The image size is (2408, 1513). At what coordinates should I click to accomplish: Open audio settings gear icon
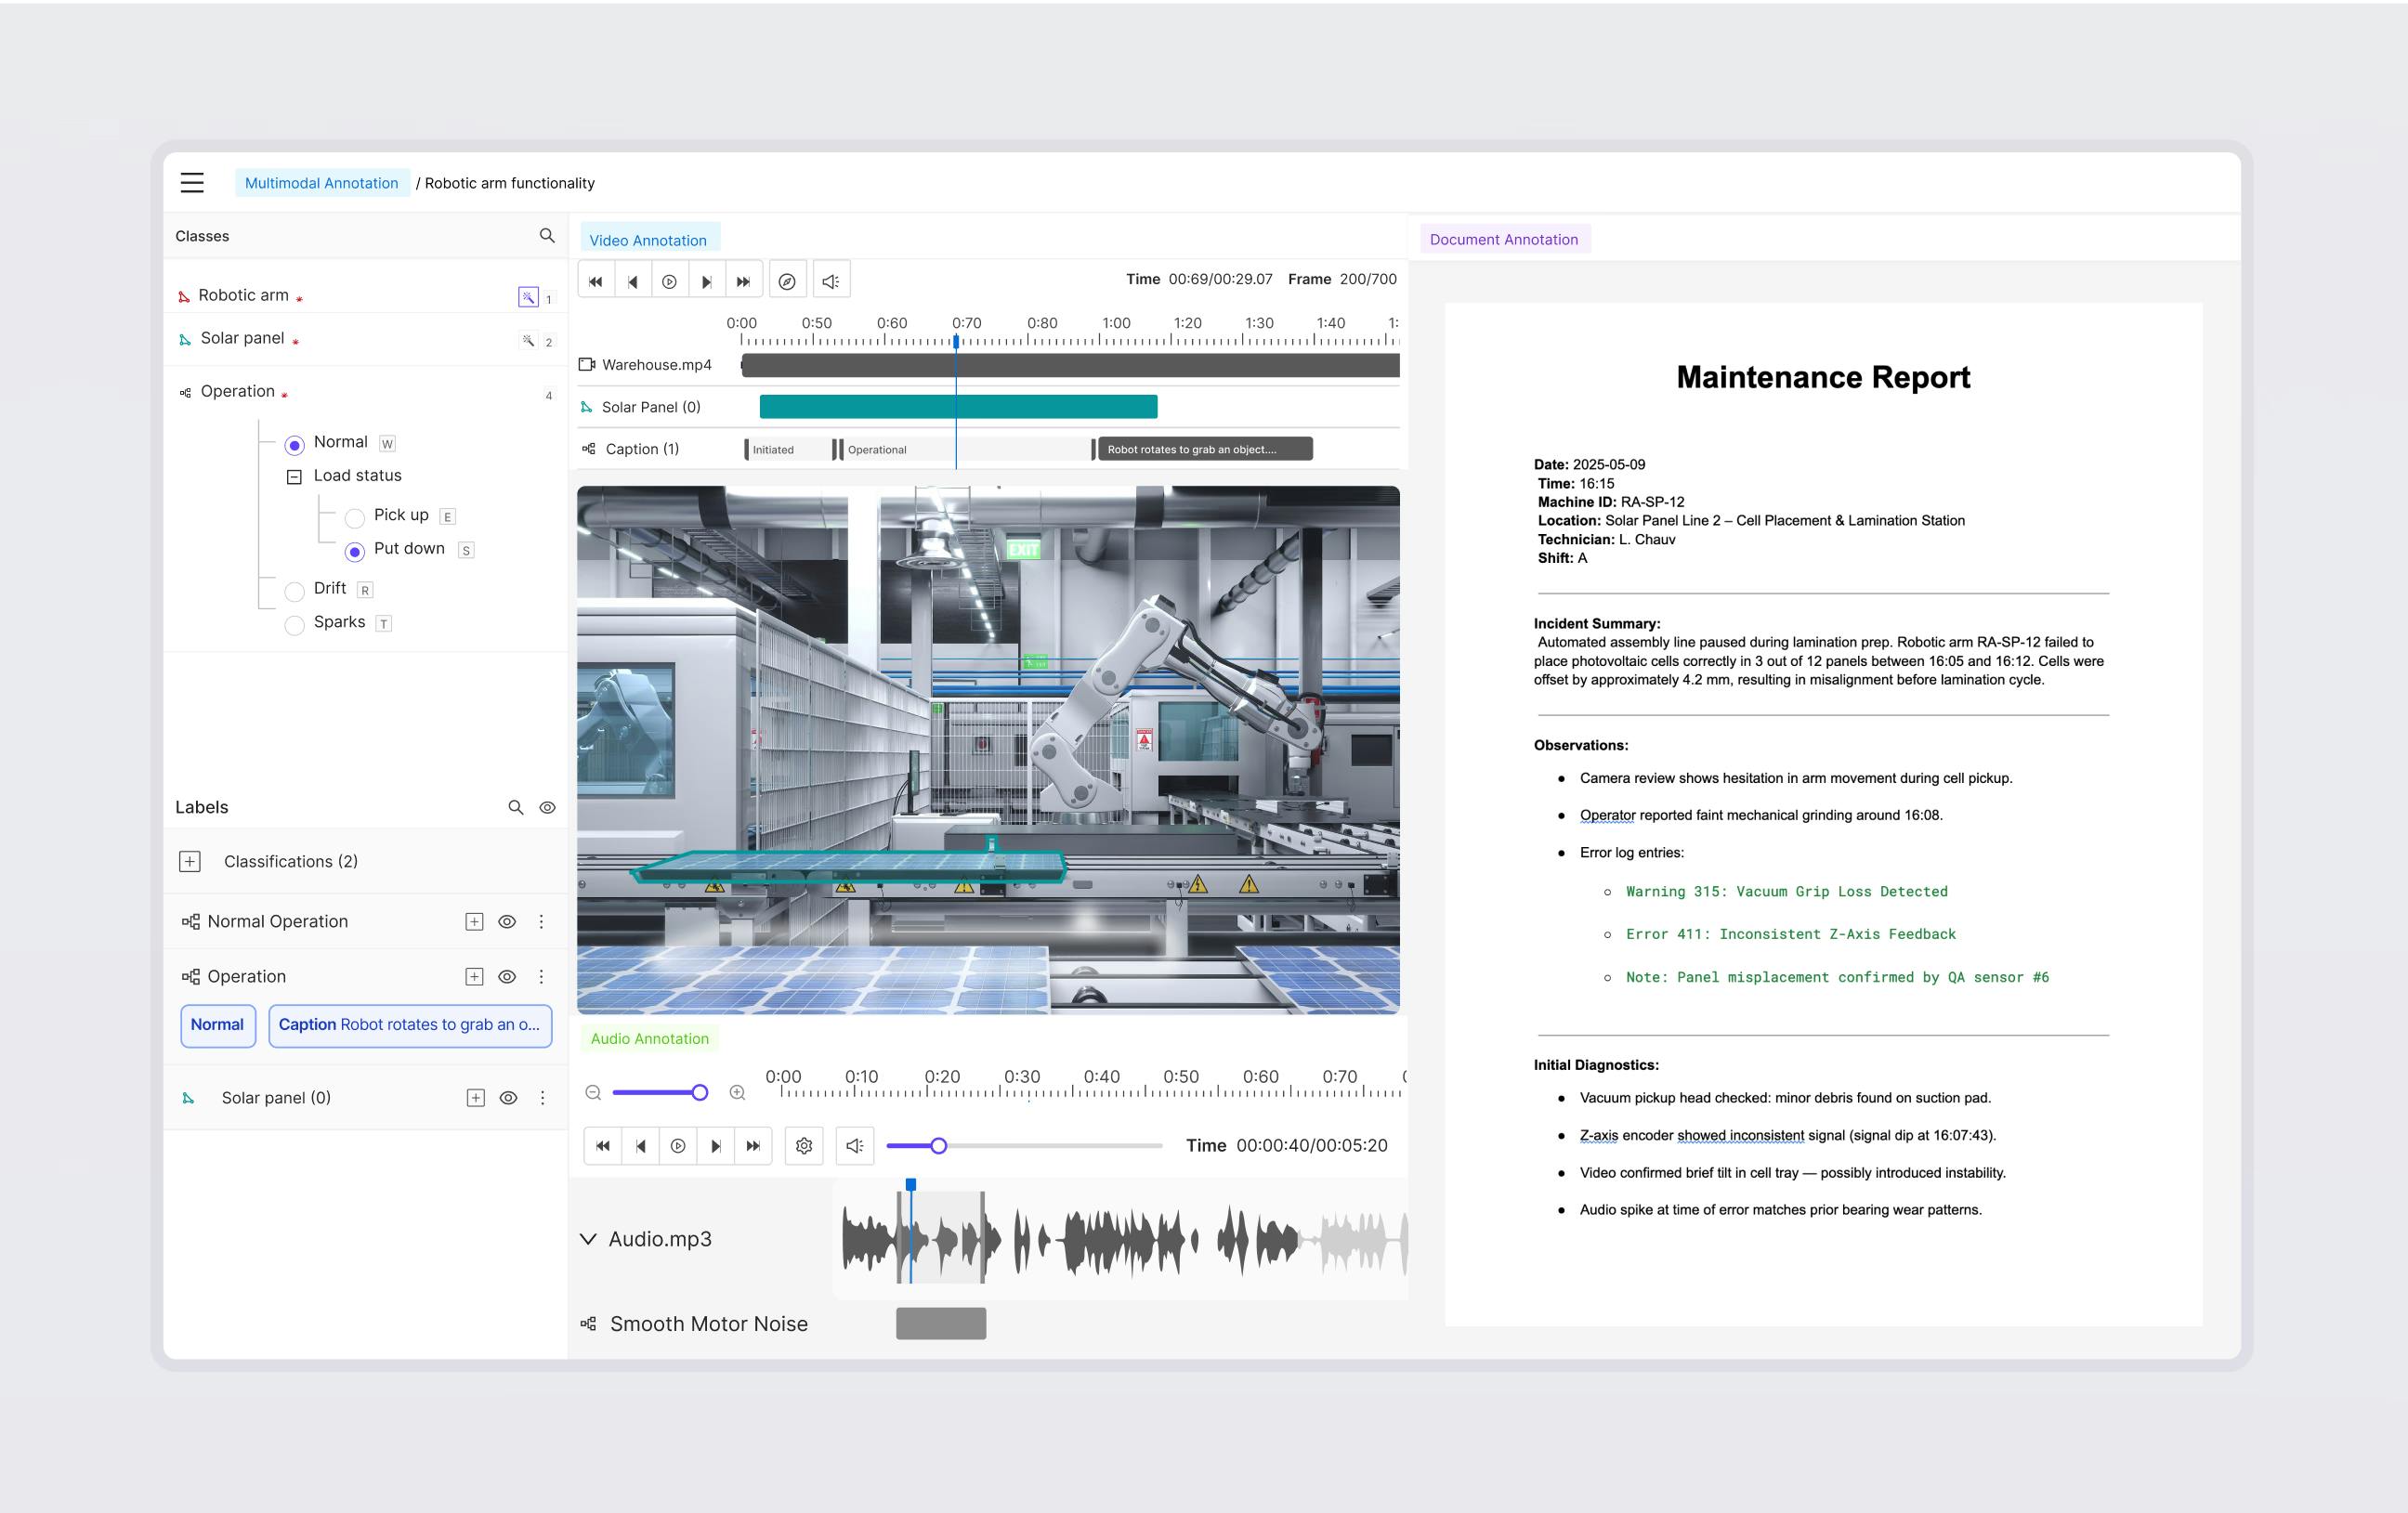click(x=803, y=1146)
